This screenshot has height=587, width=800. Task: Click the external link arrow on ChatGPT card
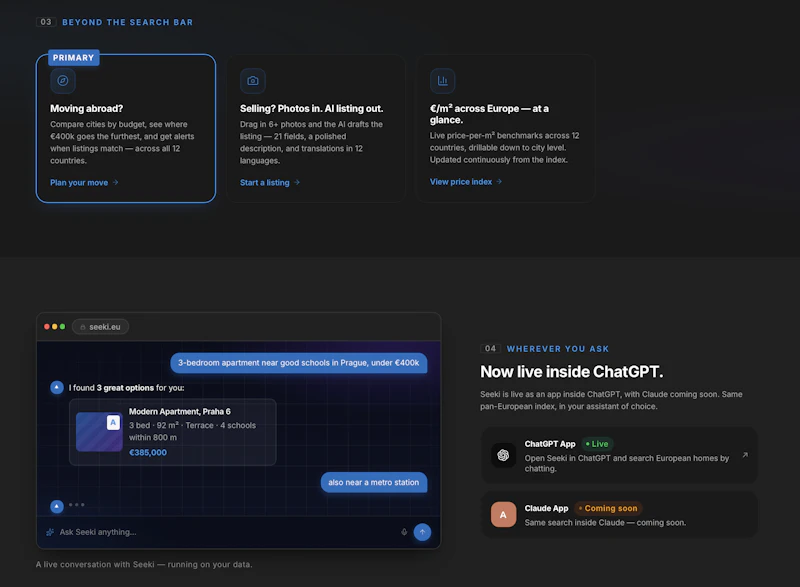coord(745,454)
